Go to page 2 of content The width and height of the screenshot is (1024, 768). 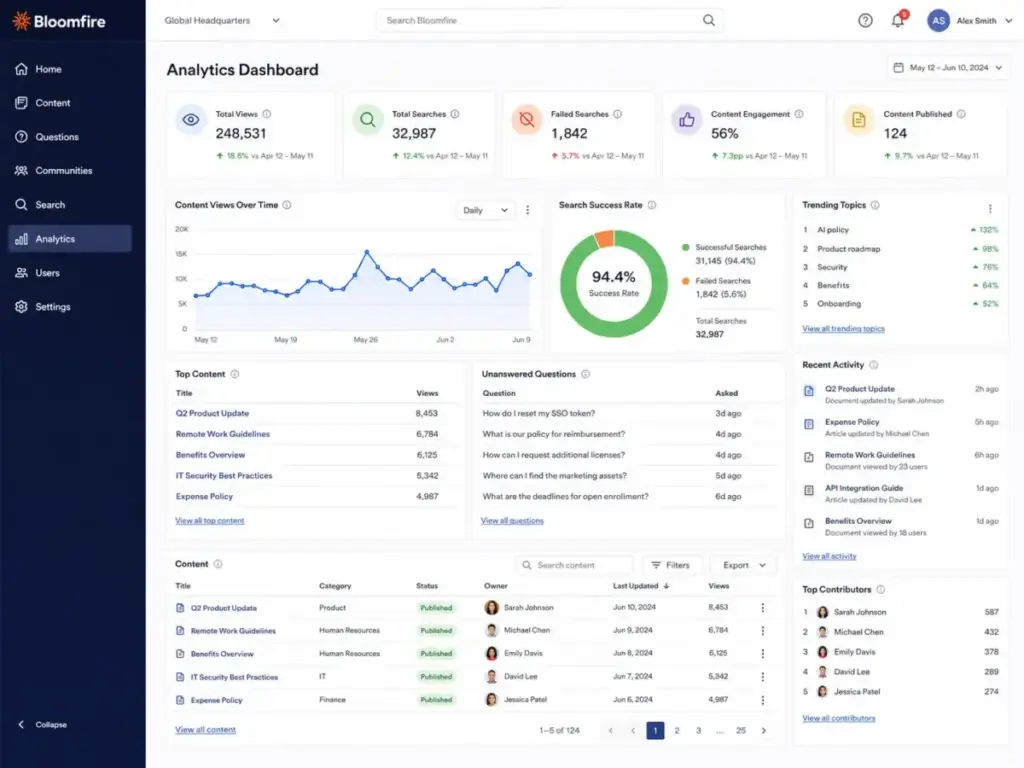677,731
